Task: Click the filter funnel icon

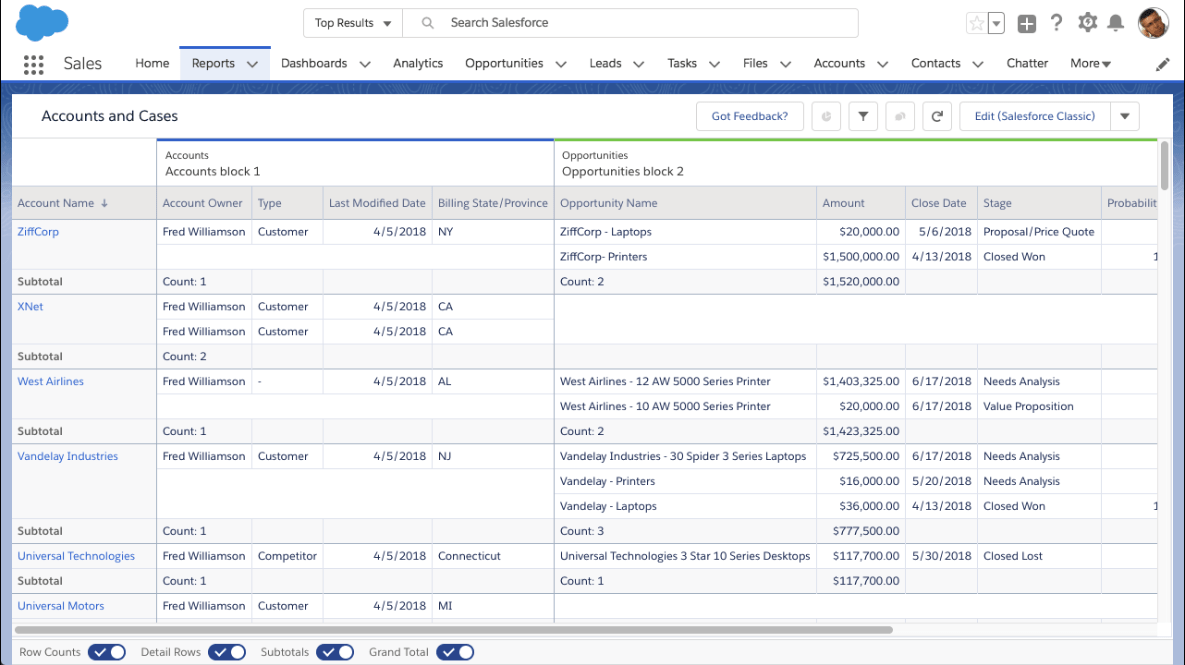Action: coord(862,117)
